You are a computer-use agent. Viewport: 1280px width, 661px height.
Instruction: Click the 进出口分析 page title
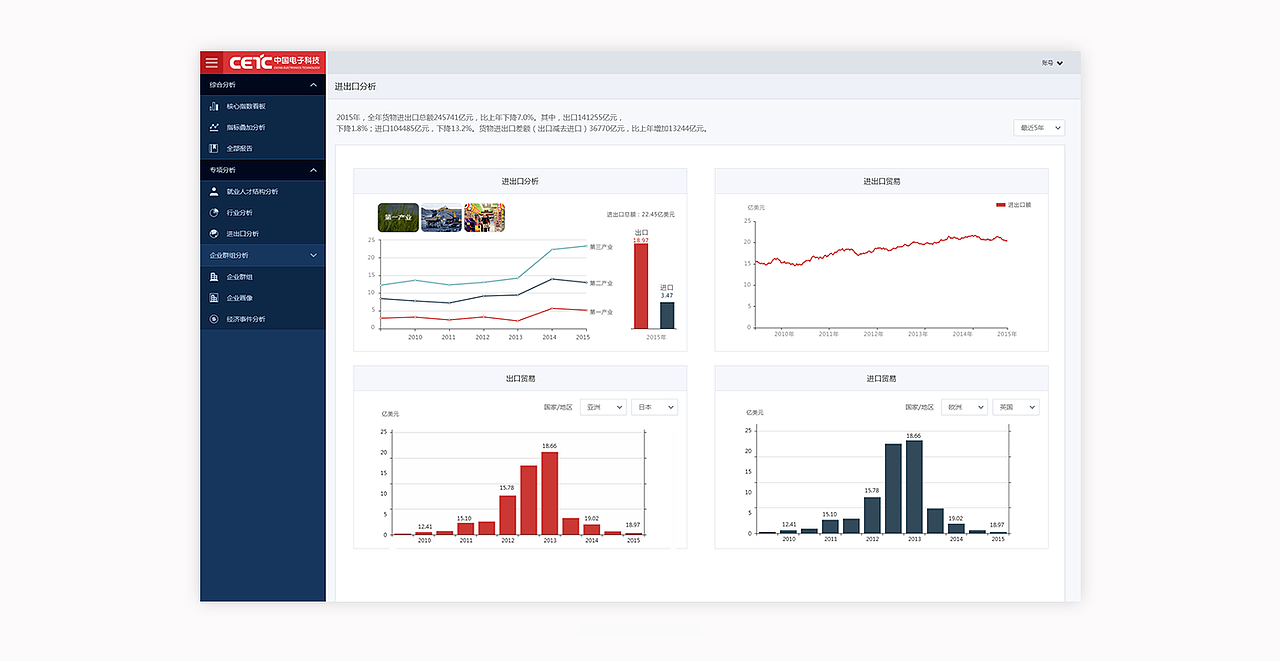(355, 87)
